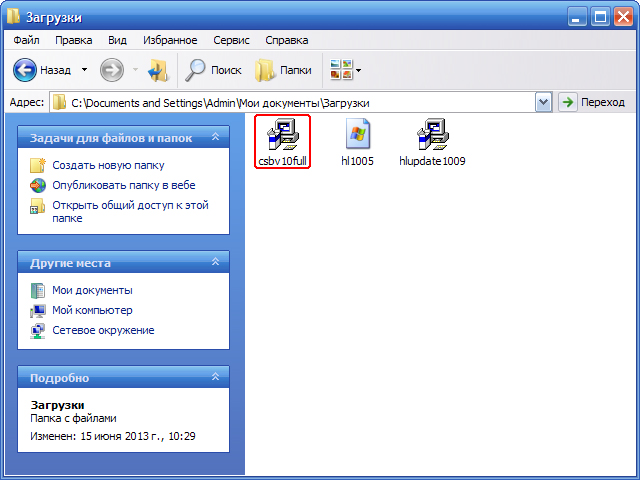
Task: Open the Справка menu
Action: [287, 40]
